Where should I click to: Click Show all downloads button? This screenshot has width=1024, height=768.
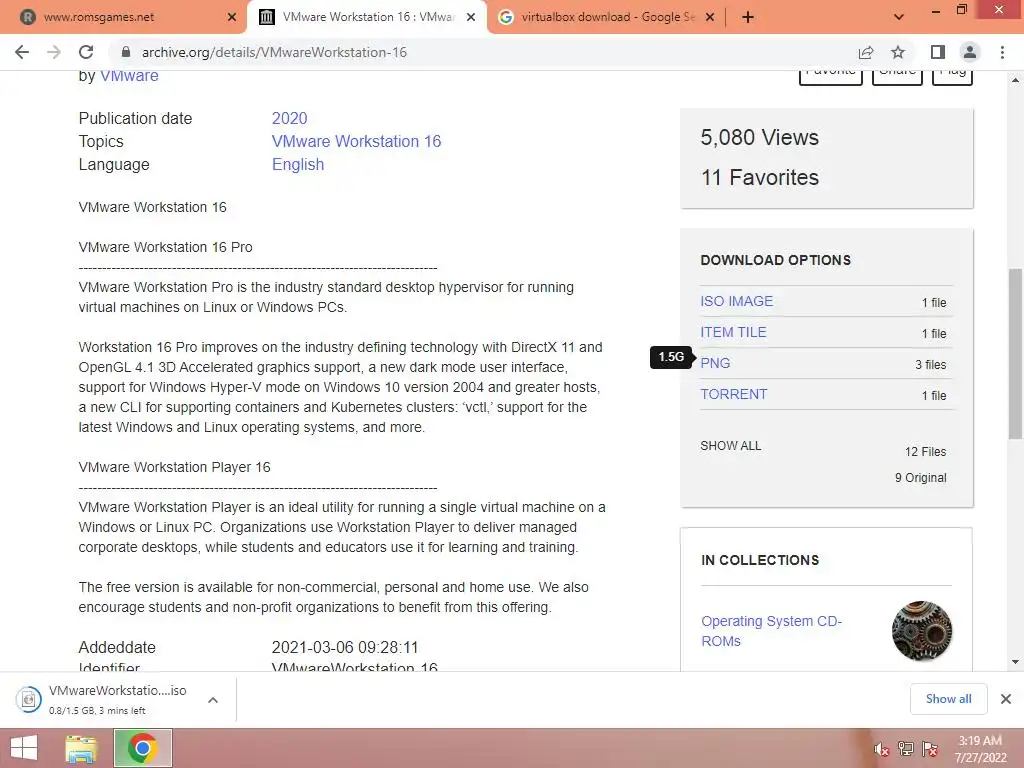(948, 699)
